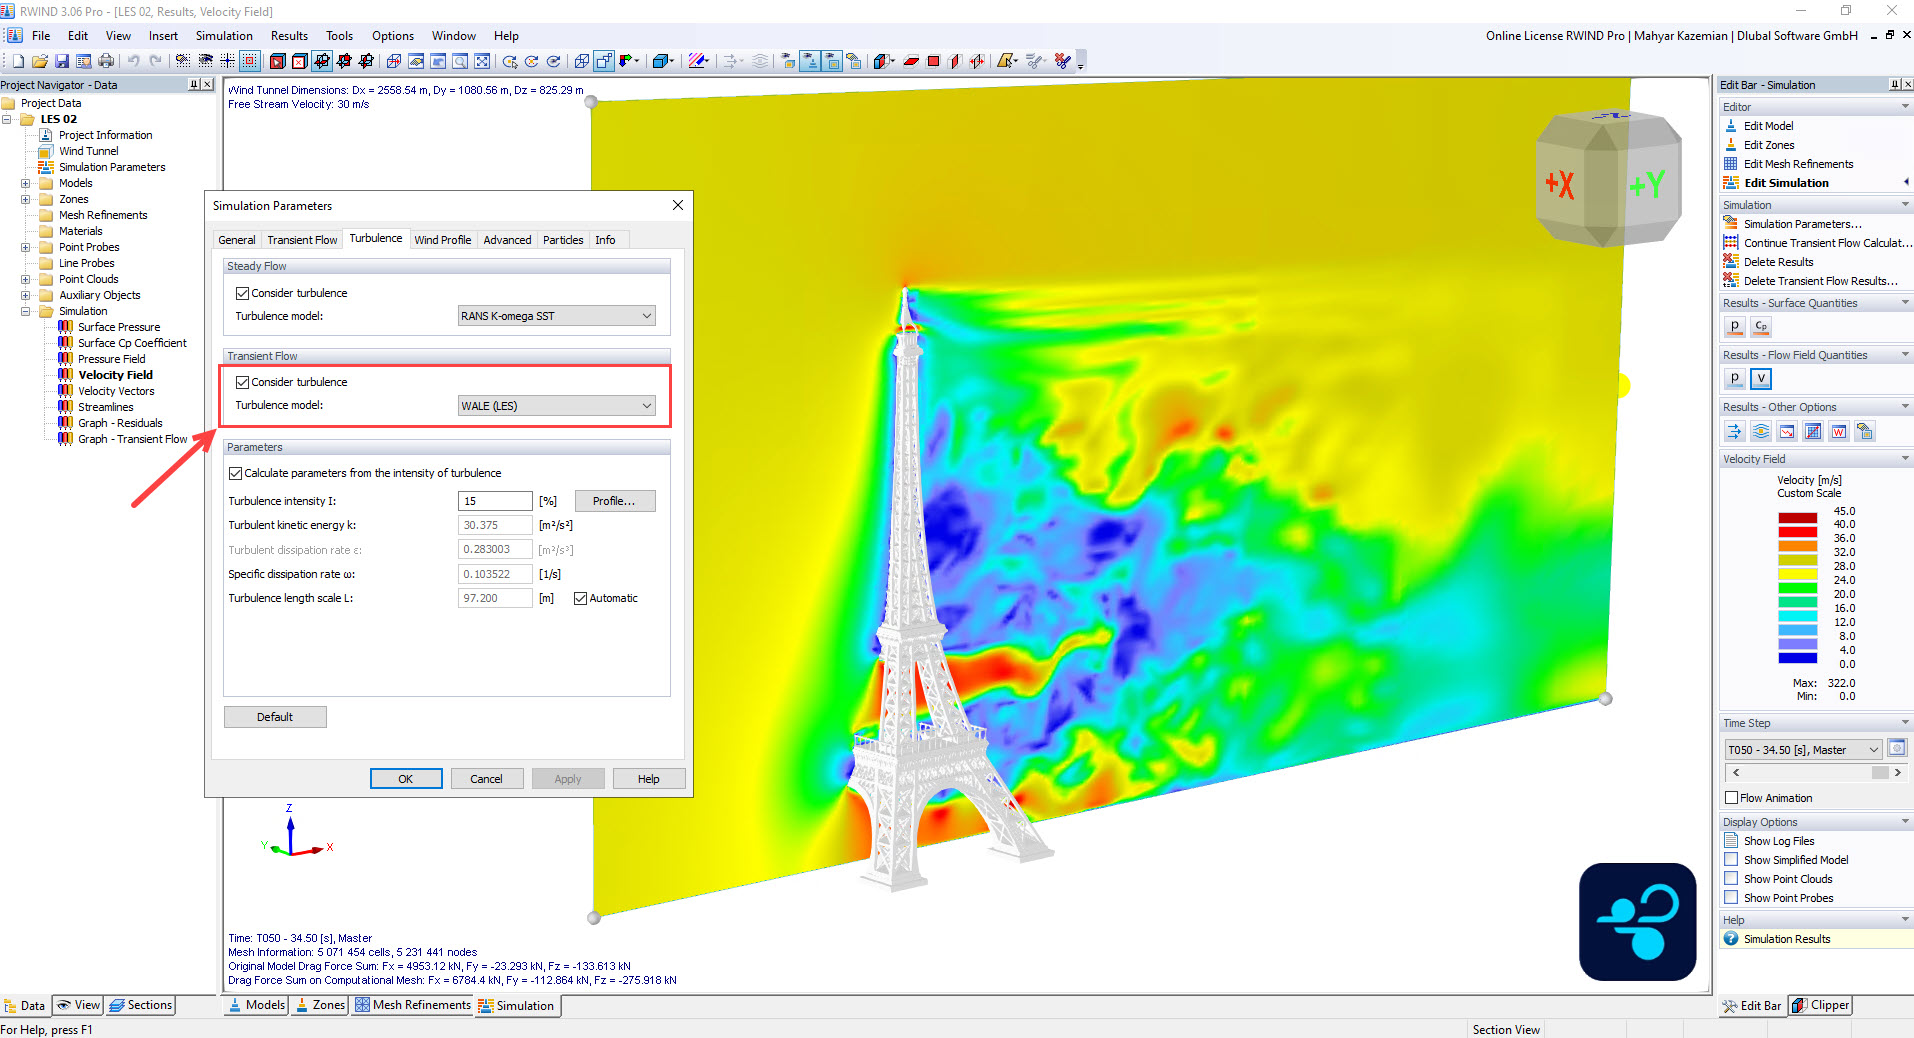Open the Cp coefficient surface results
Screen dimensions: 1914x1038
[x=1760, y=326]
